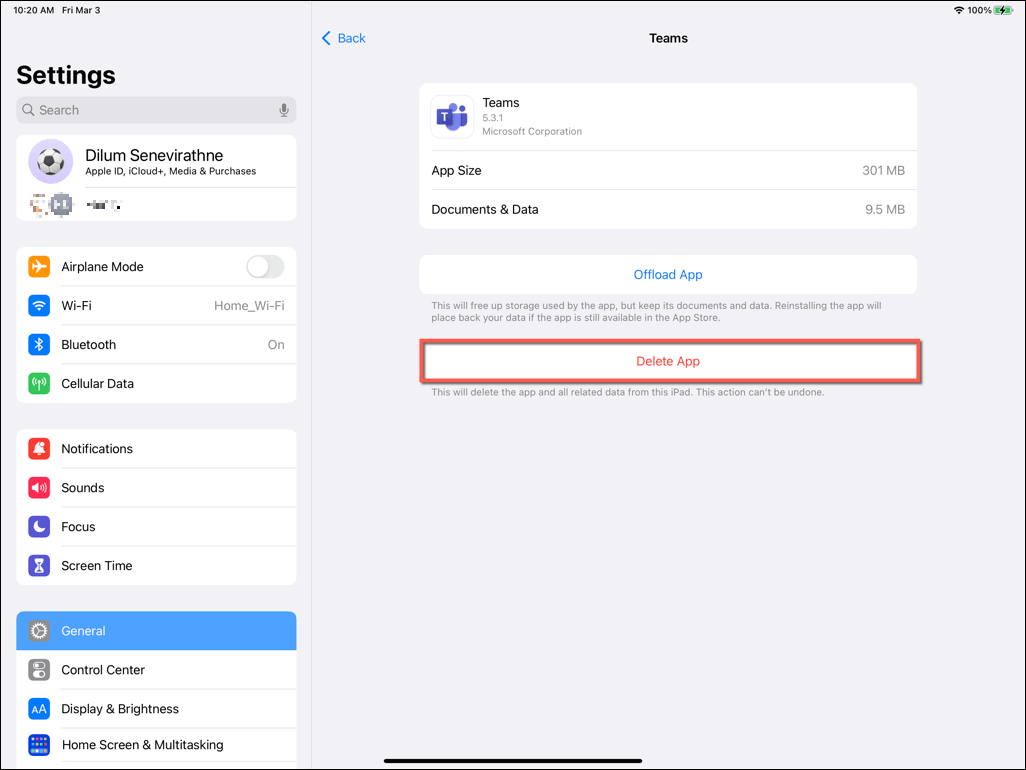
Task: Open the Wi-Fi settings icon
Action: tap(39, 306)
